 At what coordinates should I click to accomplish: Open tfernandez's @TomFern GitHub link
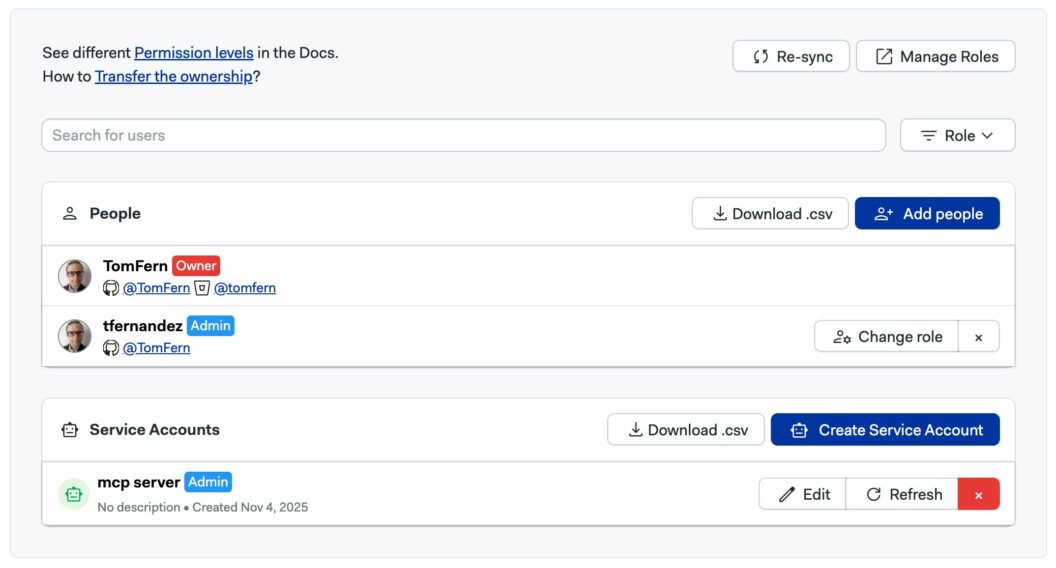(156, 348)
